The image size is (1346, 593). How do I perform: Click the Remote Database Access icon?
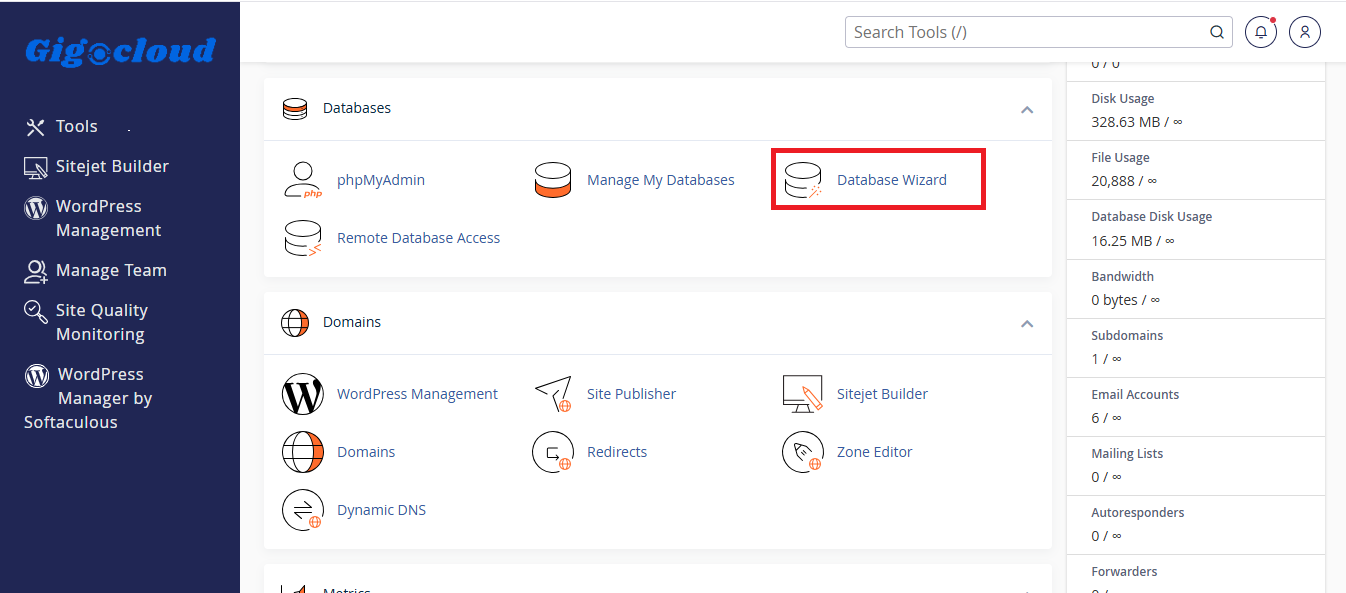(x=303, y=238)
